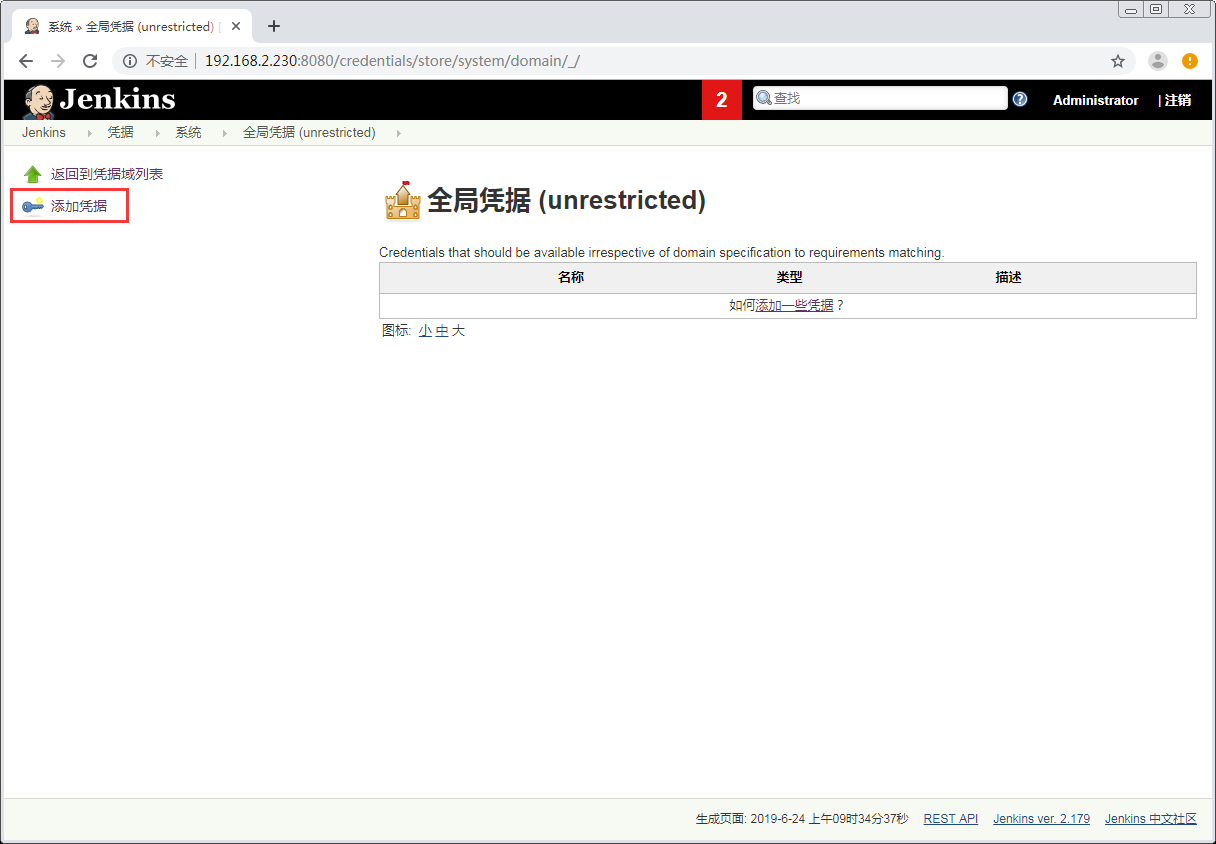Screen dimensions: 1216x844
Task: Reload the page with the refresh icon
Action: pos(90,61)
